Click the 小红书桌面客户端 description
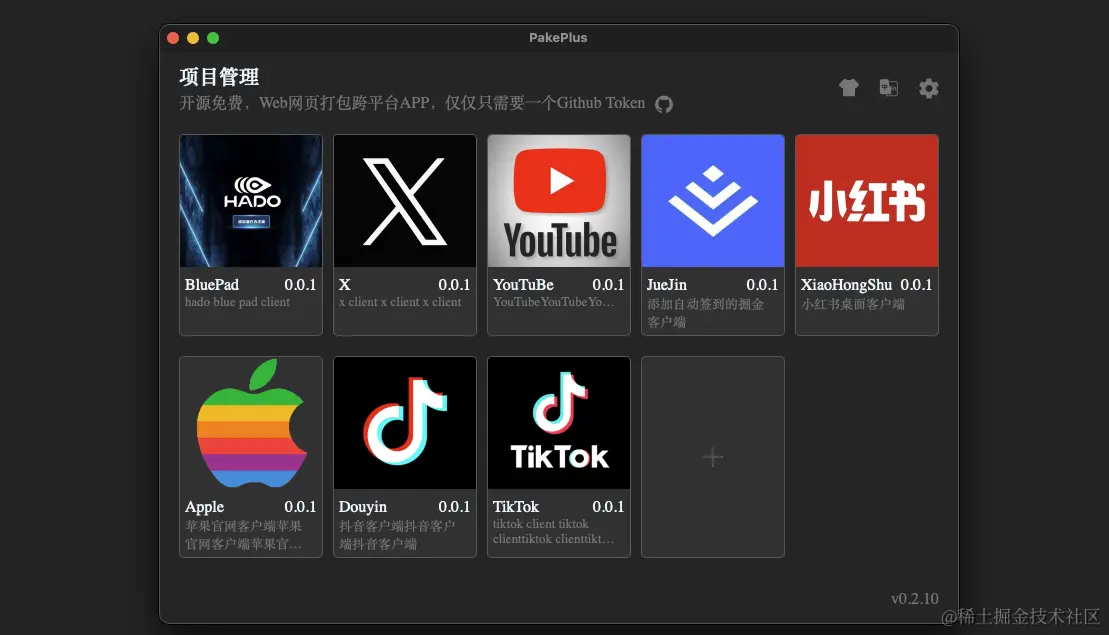 pyautogui.click(x=852, y=304)
